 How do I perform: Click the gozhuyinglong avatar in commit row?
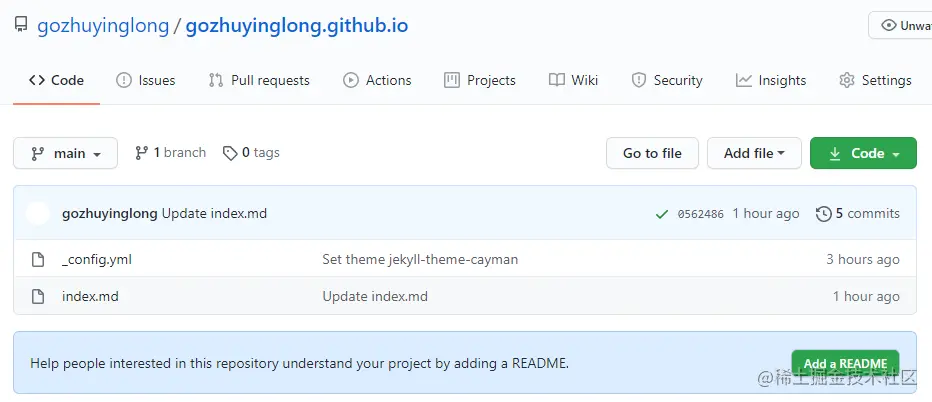(x=37, y=213)
